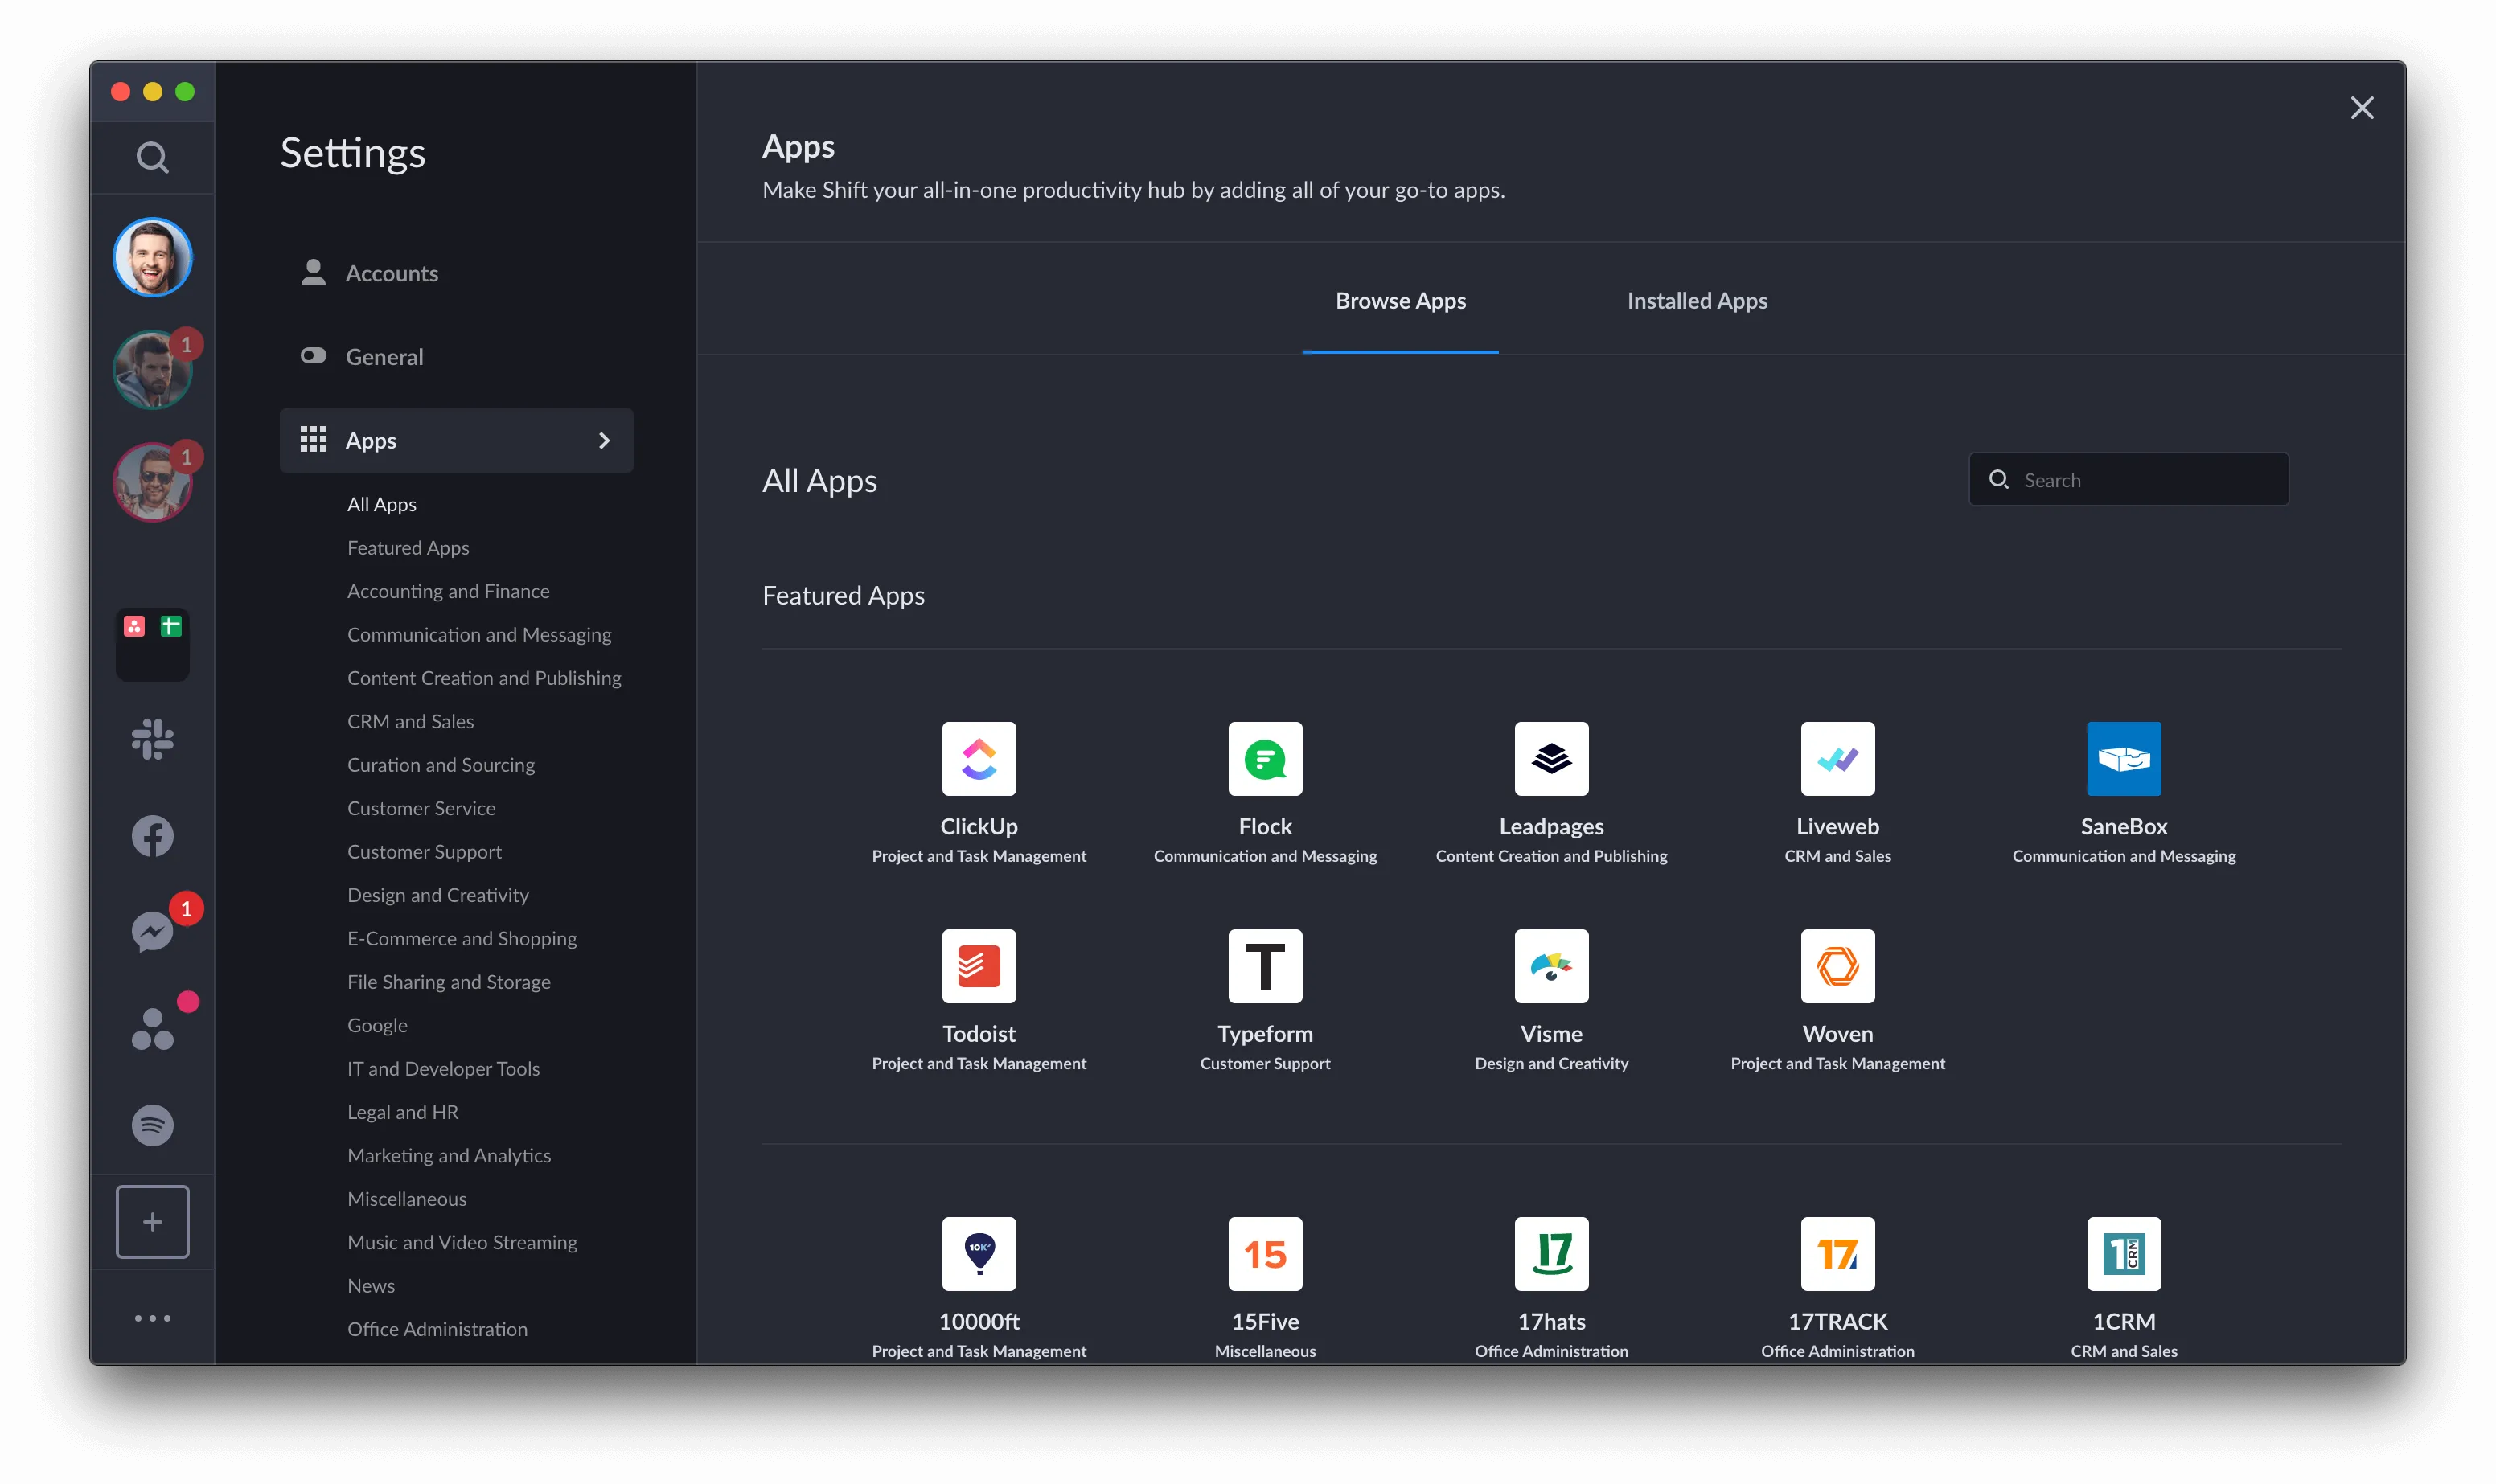Open the 17TRACK app icon

click(x=1837, y=1253)
